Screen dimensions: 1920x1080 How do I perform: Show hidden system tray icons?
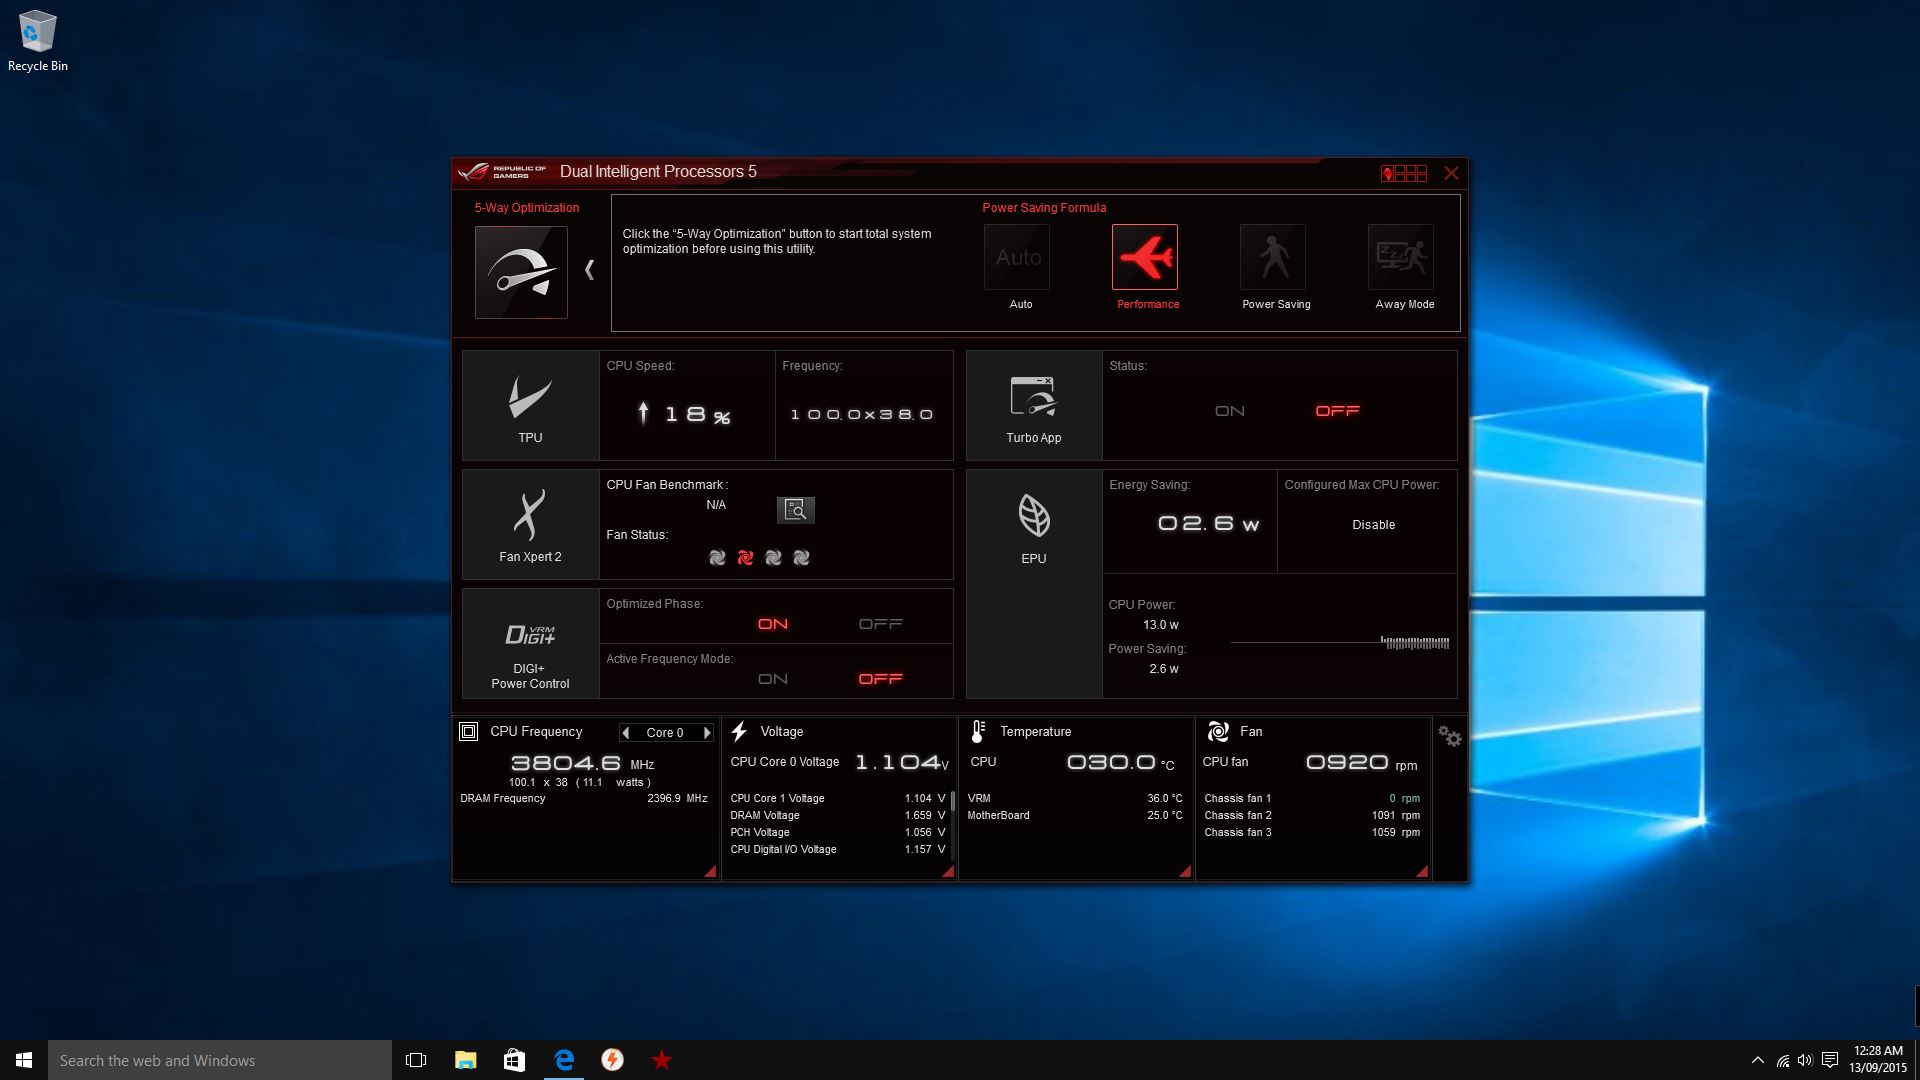1757,1060
